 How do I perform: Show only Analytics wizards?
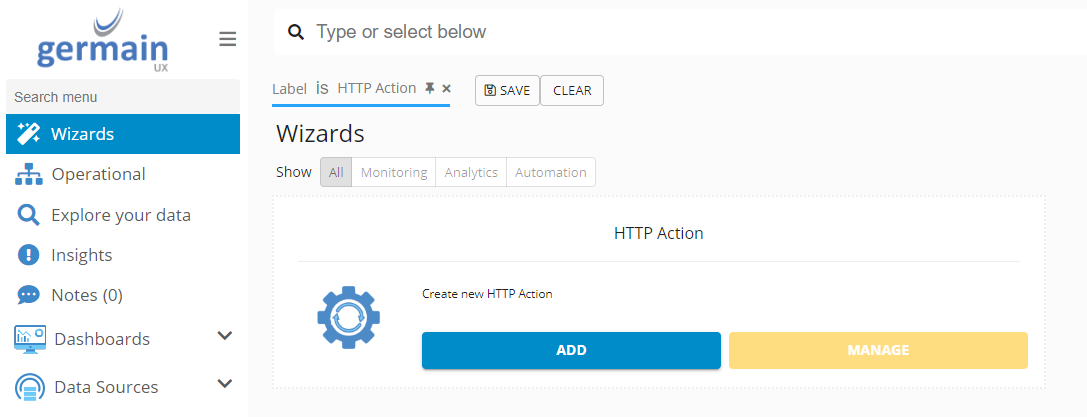pyautogui.click(x=471, y=172)
